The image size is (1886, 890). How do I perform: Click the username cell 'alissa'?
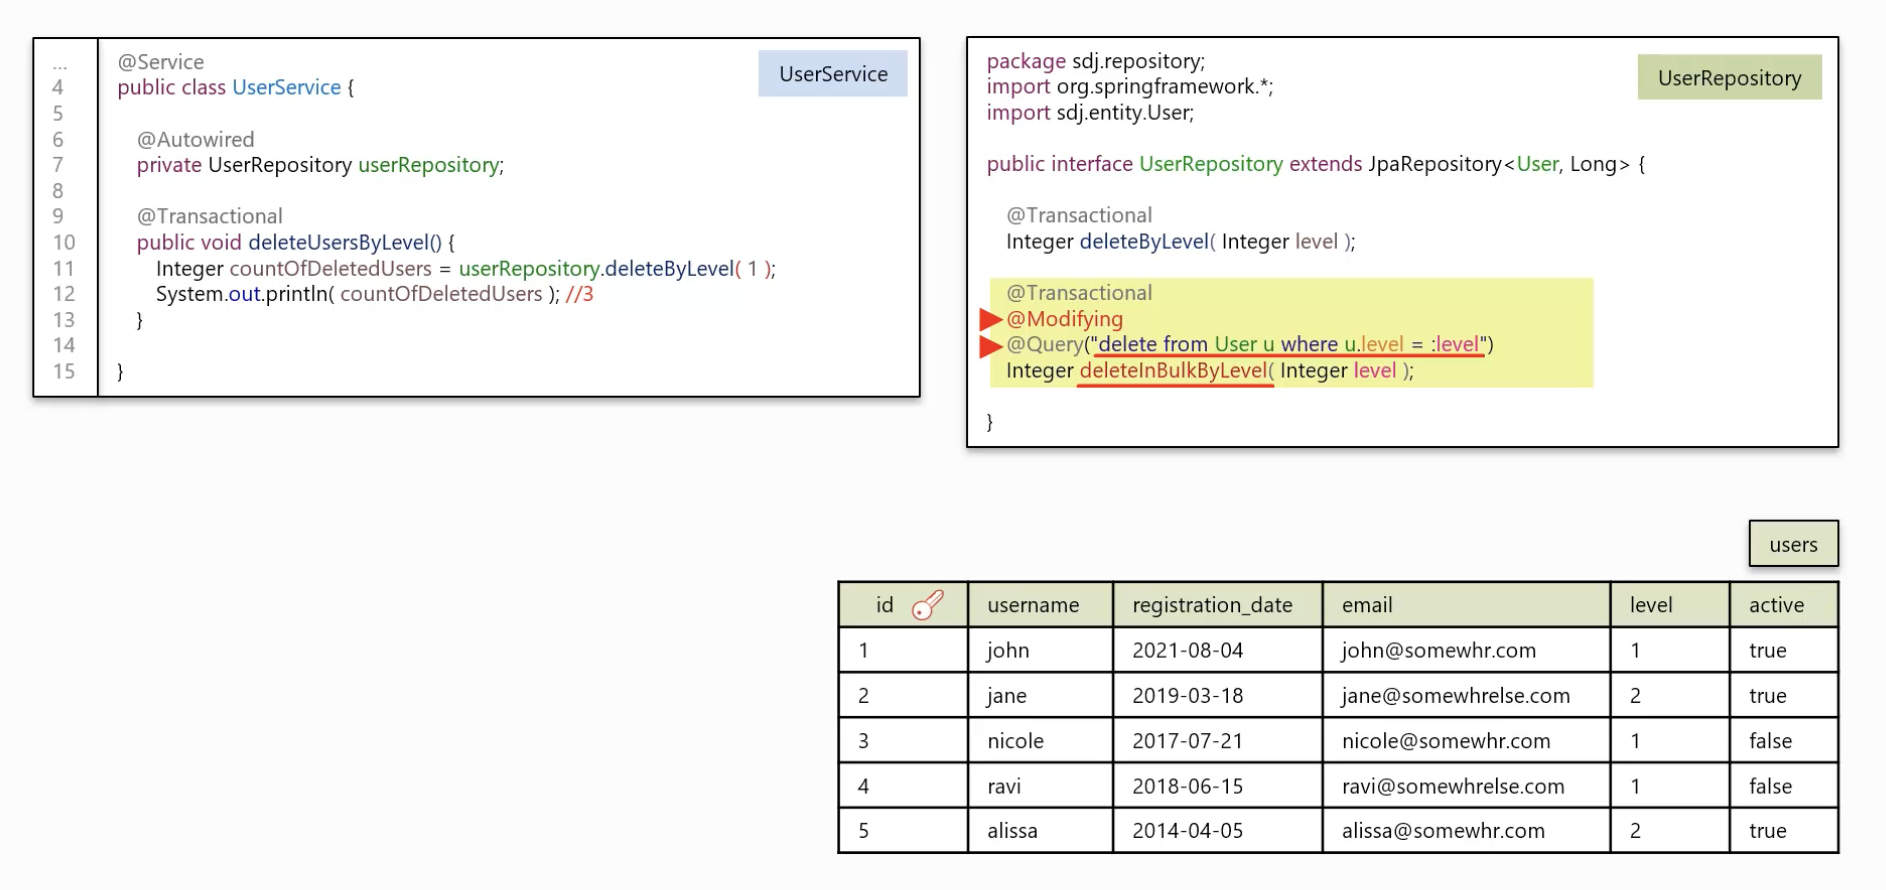pos(1040,831)
